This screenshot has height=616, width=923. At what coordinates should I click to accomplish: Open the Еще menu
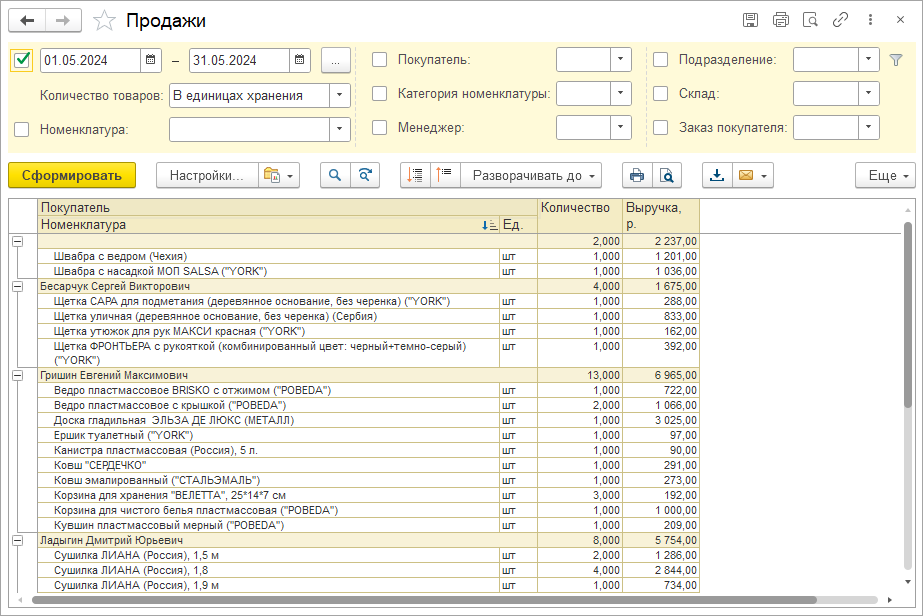pos(885,175)
